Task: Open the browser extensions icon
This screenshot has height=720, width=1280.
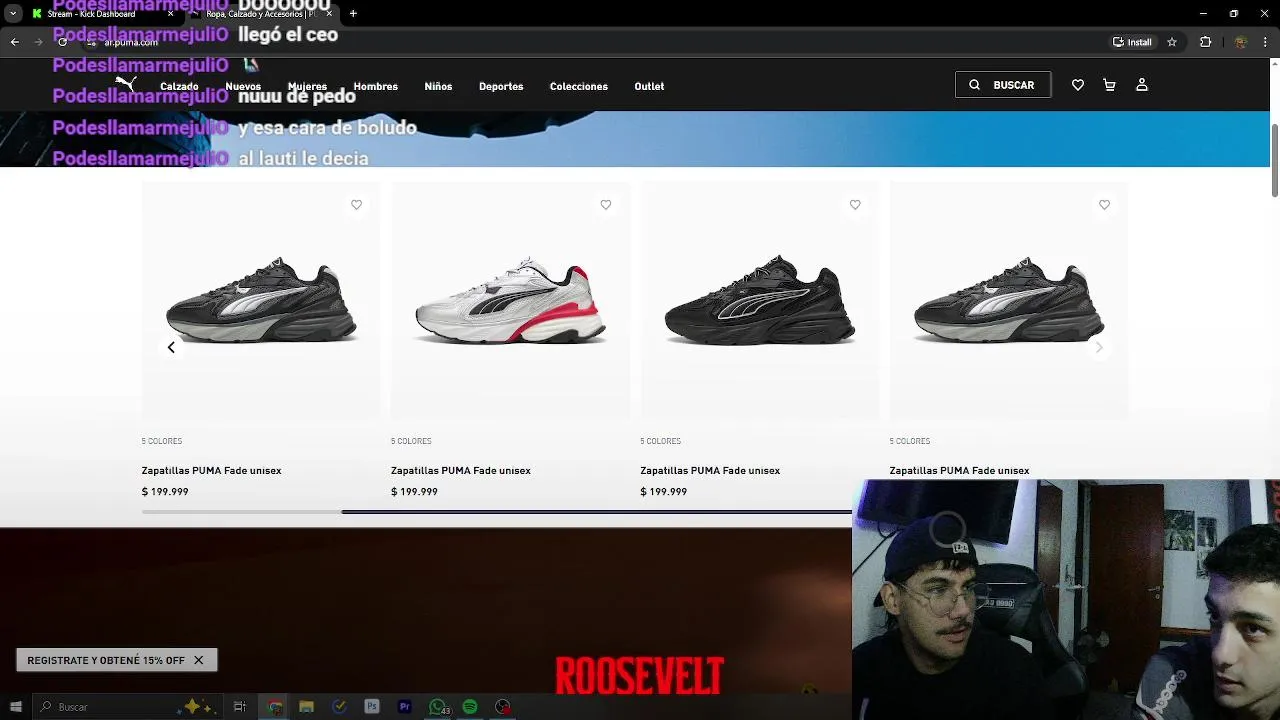Action: point(1205,42)
